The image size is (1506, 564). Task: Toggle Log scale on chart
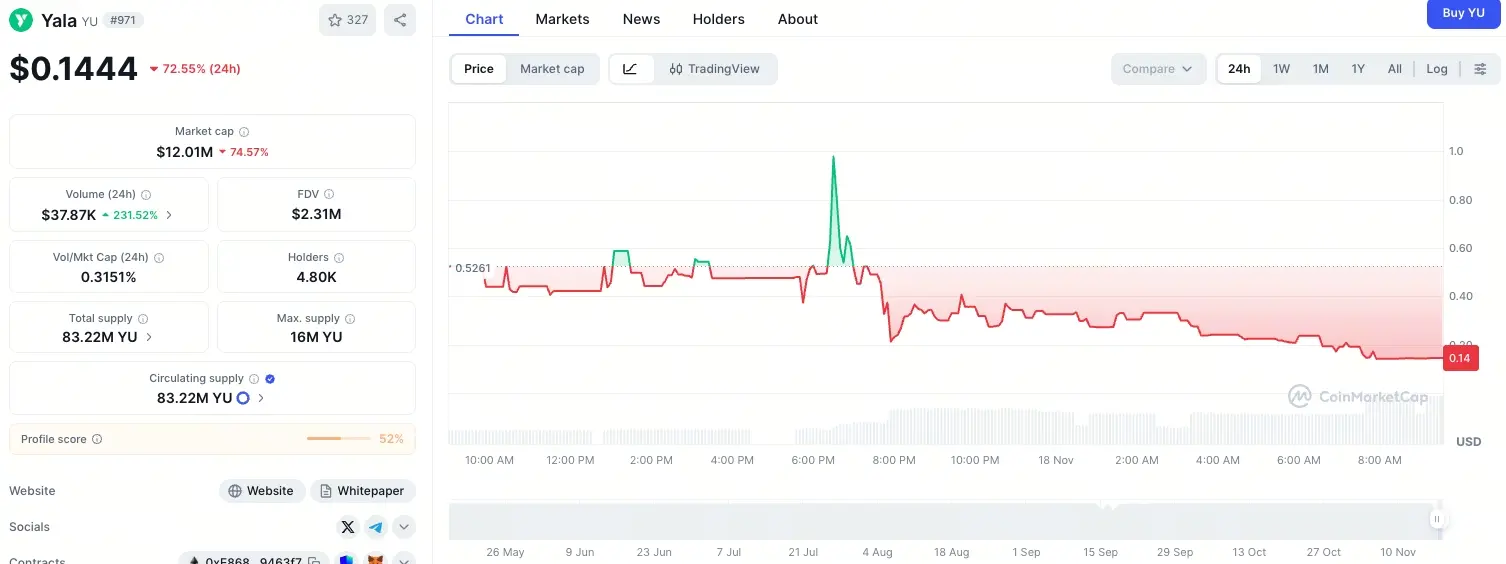pyautogui.click(x=1437, y=69)
